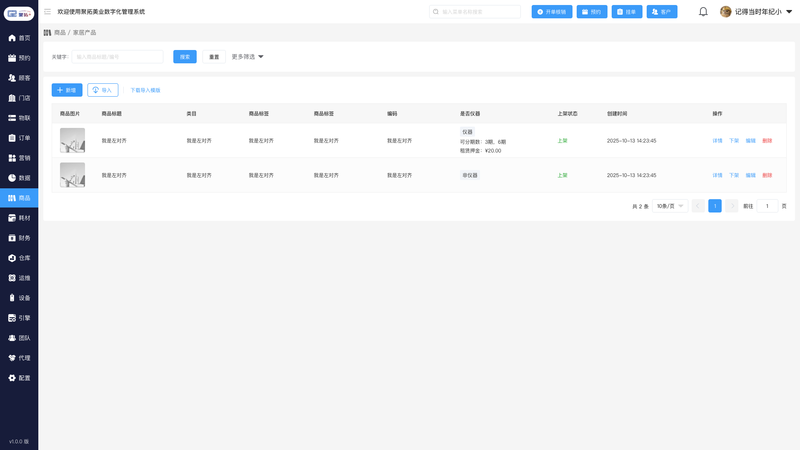Open 数据 data in the sidebar
Image resolution: width=800 pixels, height=450 pixels.
click(19, 178)
